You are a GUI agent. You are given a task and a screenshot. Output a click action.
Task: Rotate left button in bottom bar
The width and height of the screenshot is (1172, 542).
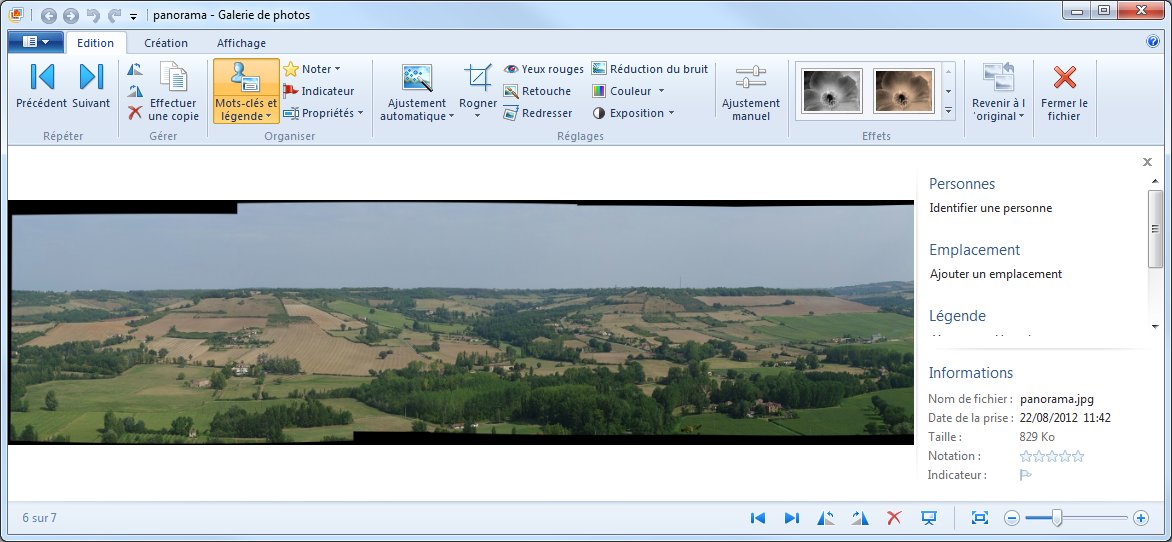(x=826, y=517)
